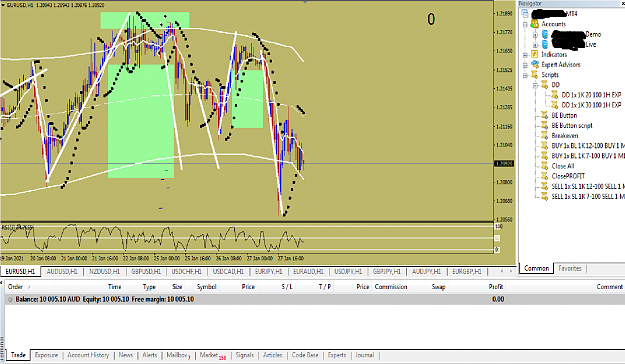Click the Close All script icon

[545, 166]
